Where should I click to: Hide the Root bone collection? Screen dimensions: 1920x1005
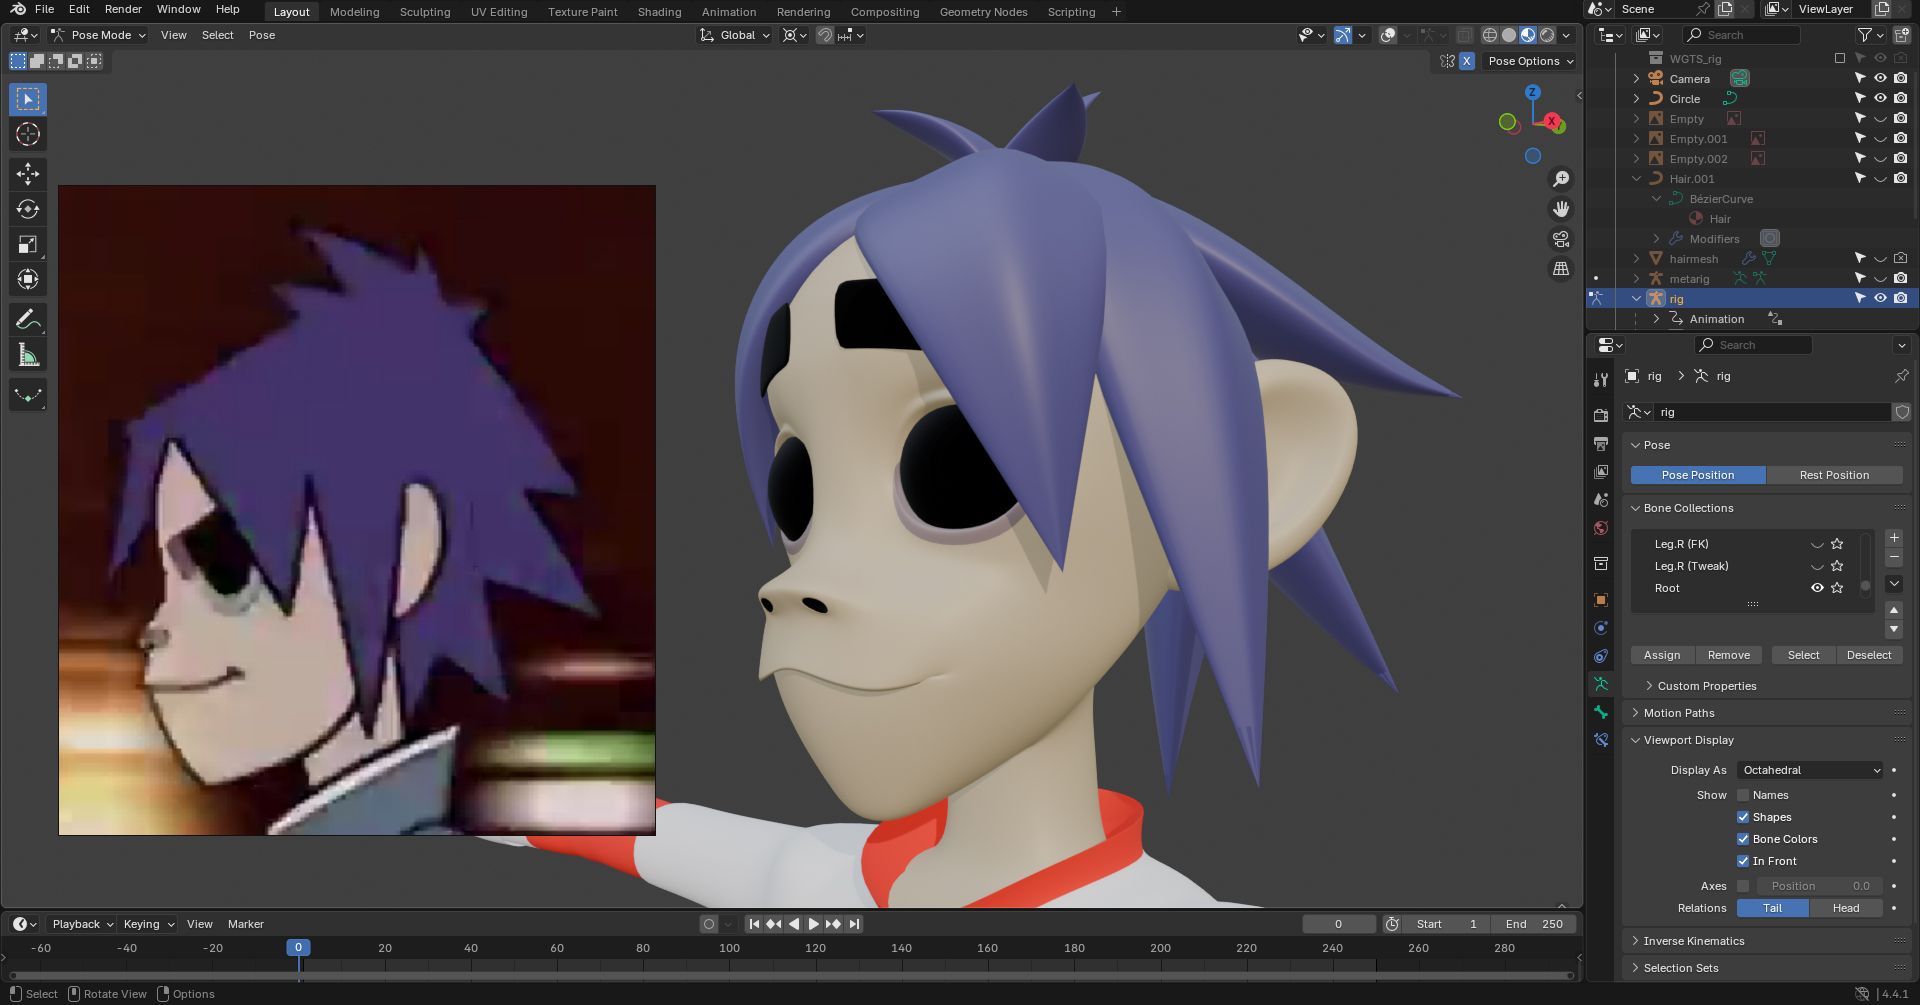tap(1817, 588)
